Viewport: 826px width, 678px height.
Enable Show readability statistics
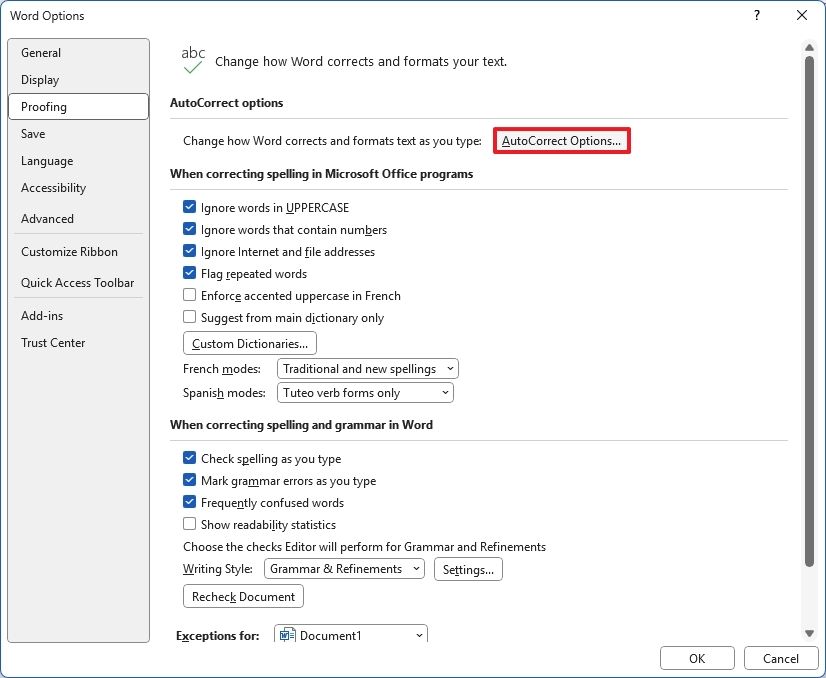click(190, 524)
